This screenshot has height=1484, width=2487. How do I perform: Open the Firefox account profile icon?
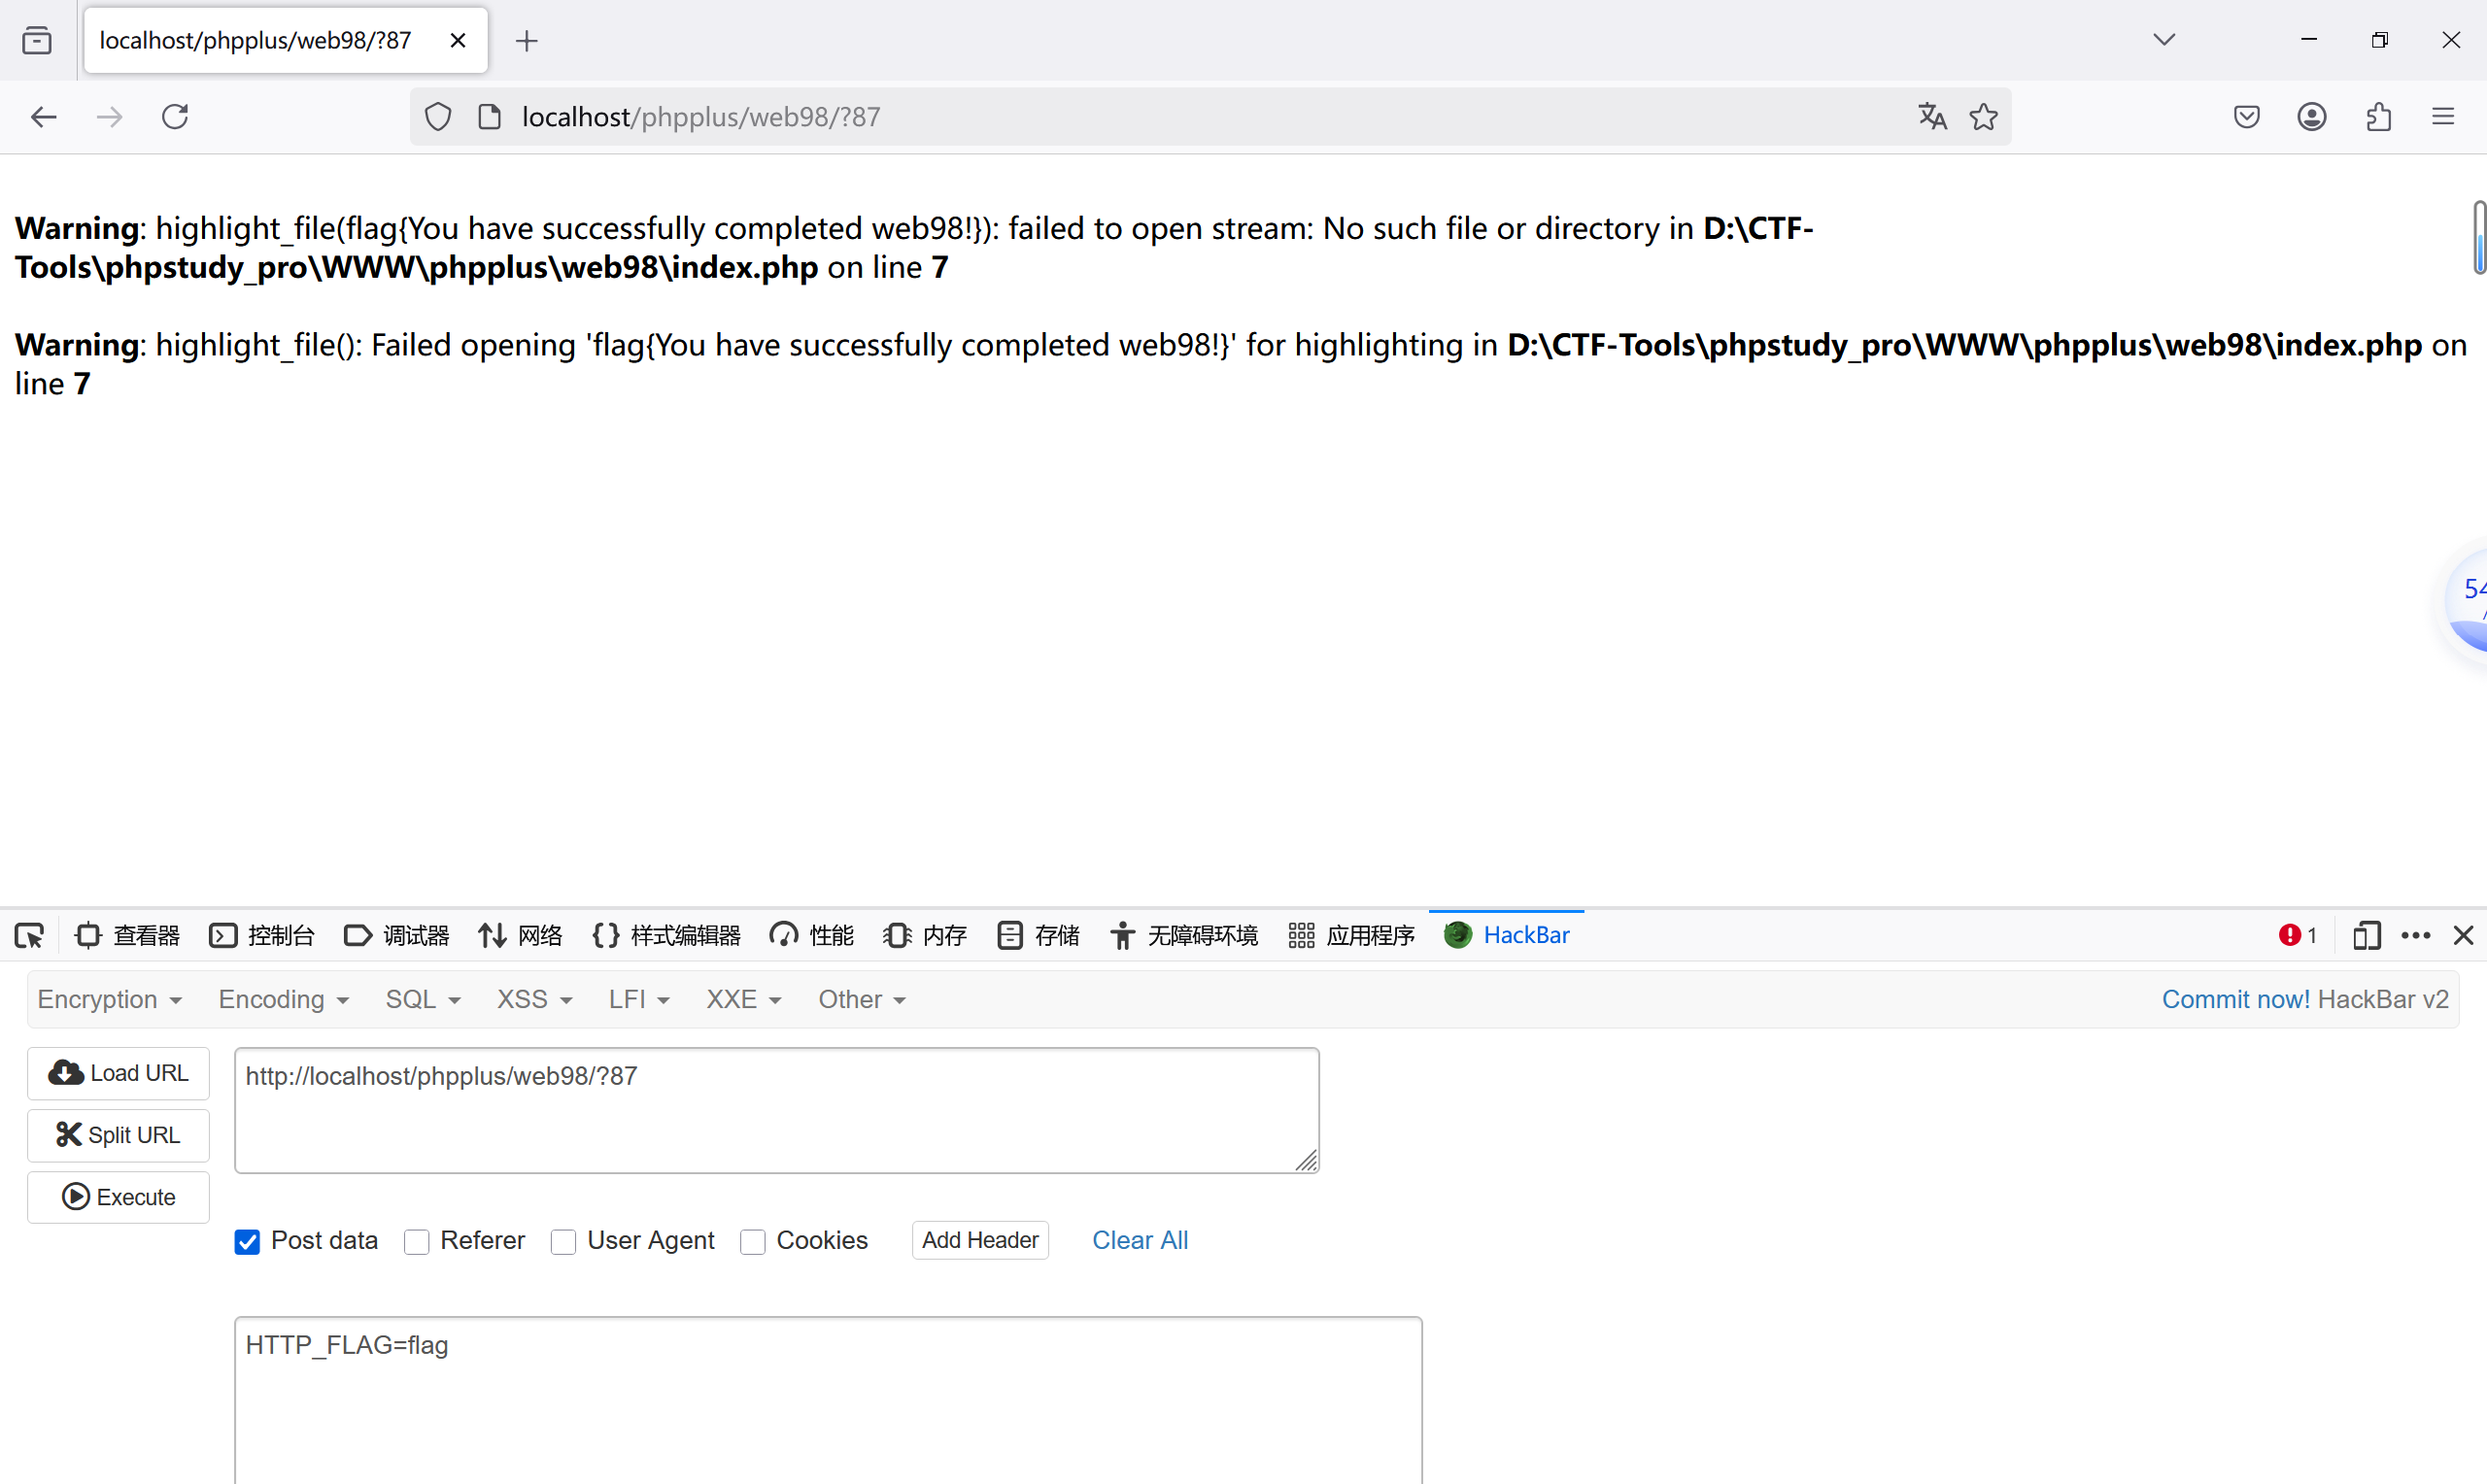(2312, 117)
